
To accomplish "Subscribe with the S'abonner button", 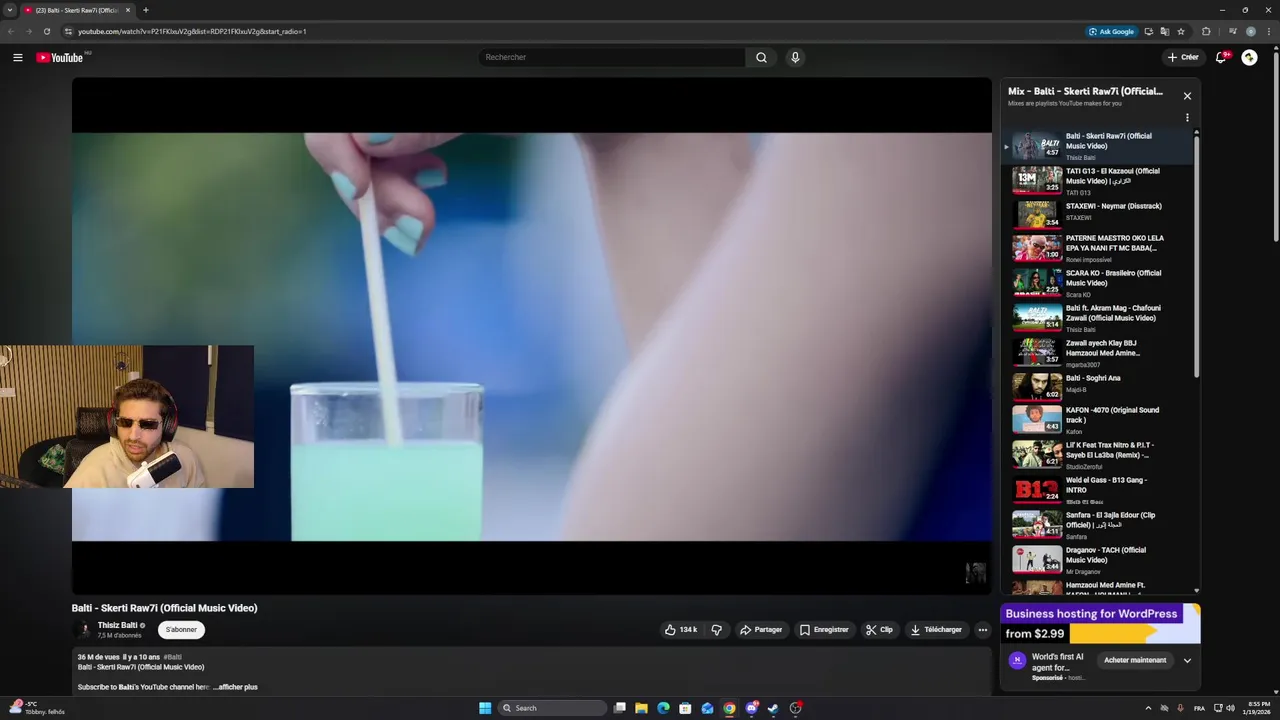I will pos(181,630).
